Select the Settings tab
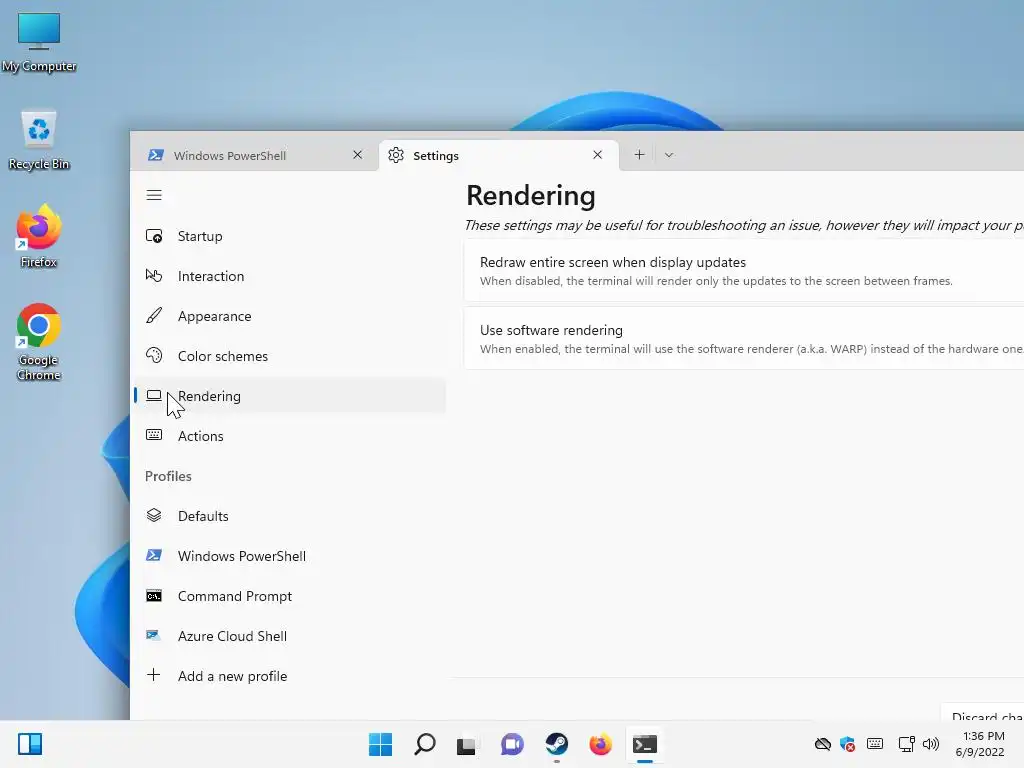 499,155
